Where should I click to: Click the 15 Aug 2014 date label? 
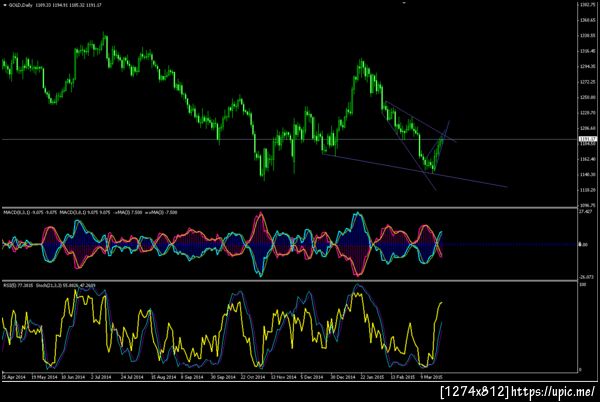click(163, 377)
